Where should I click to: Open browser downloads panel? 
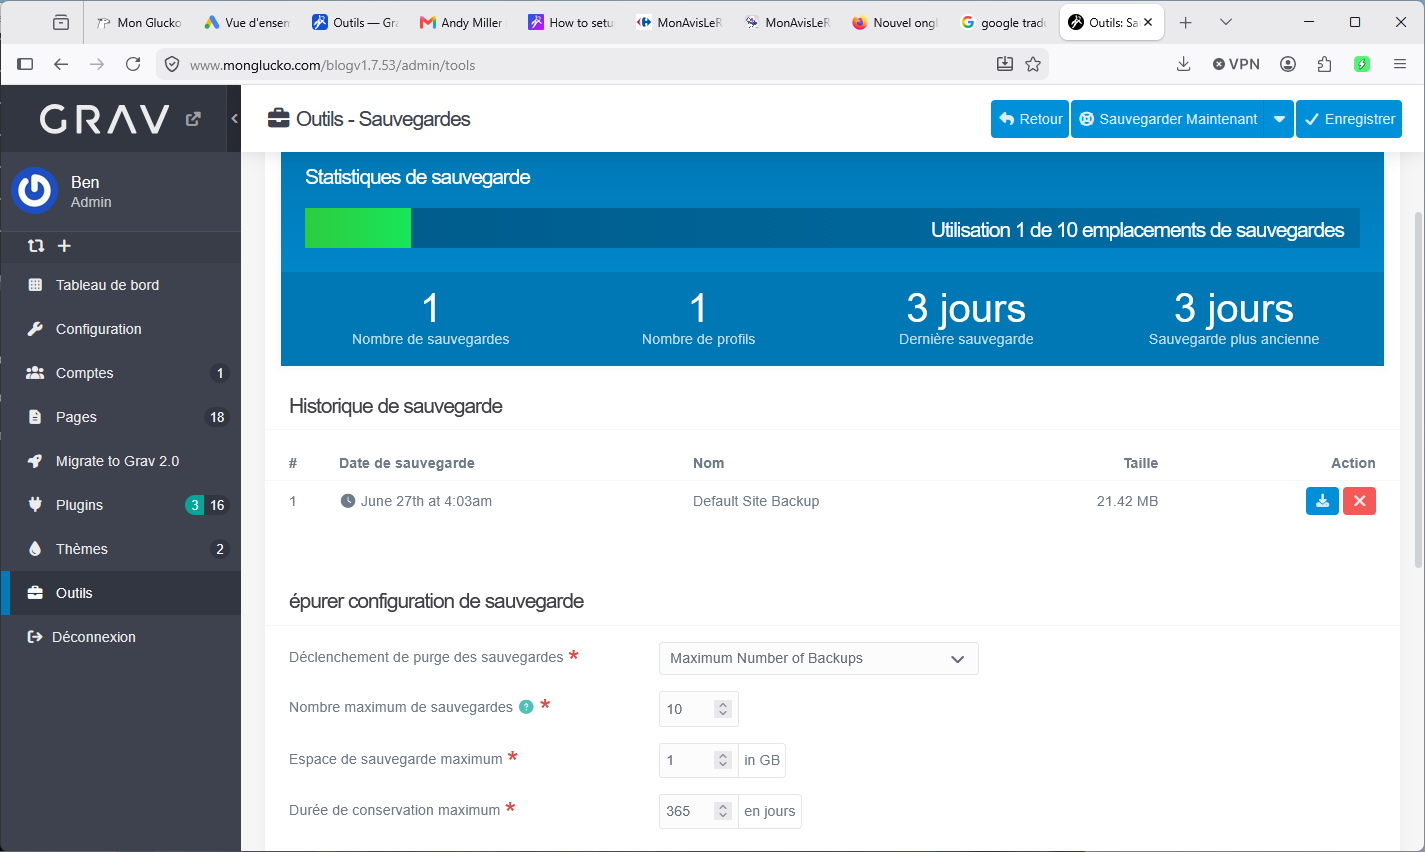(1183, 64)
